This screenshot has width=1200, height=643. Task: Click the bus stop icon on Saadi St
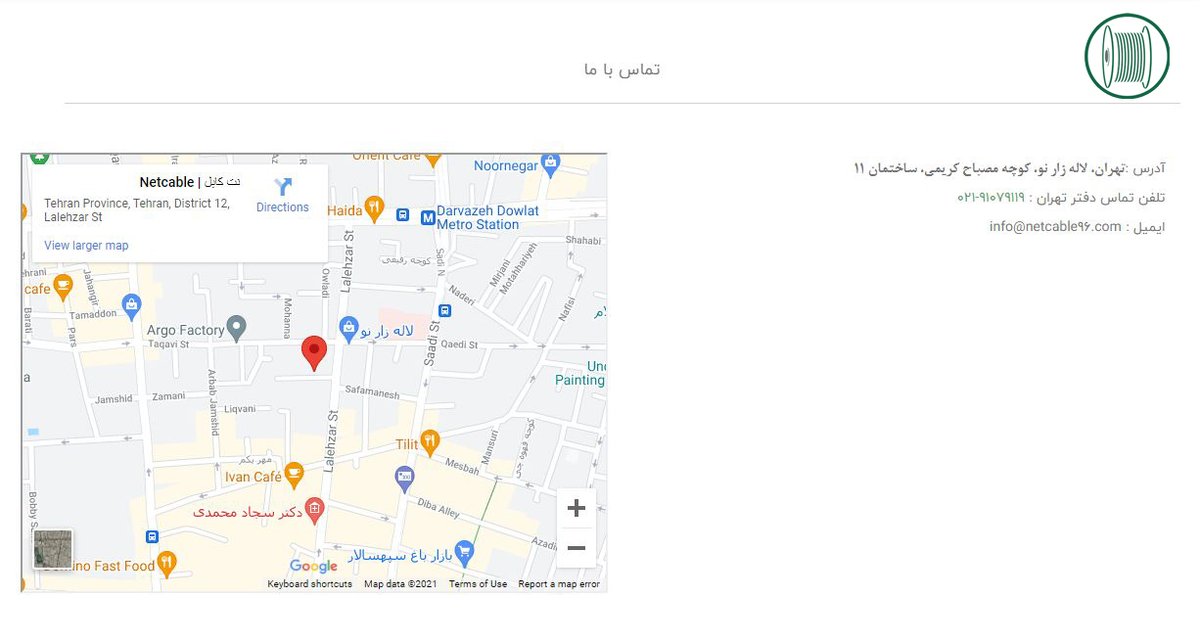click(444, 311)
